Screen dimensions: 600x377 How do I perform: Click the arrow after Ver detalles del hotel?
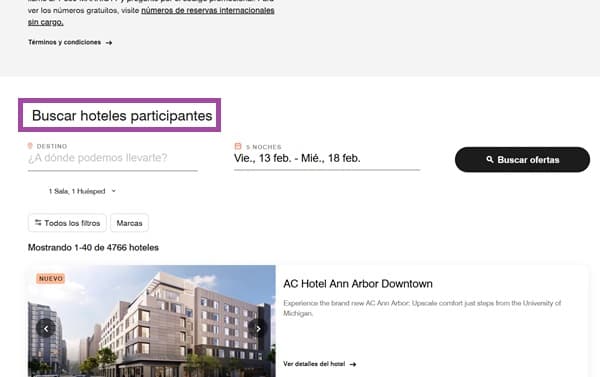(353, 364)
